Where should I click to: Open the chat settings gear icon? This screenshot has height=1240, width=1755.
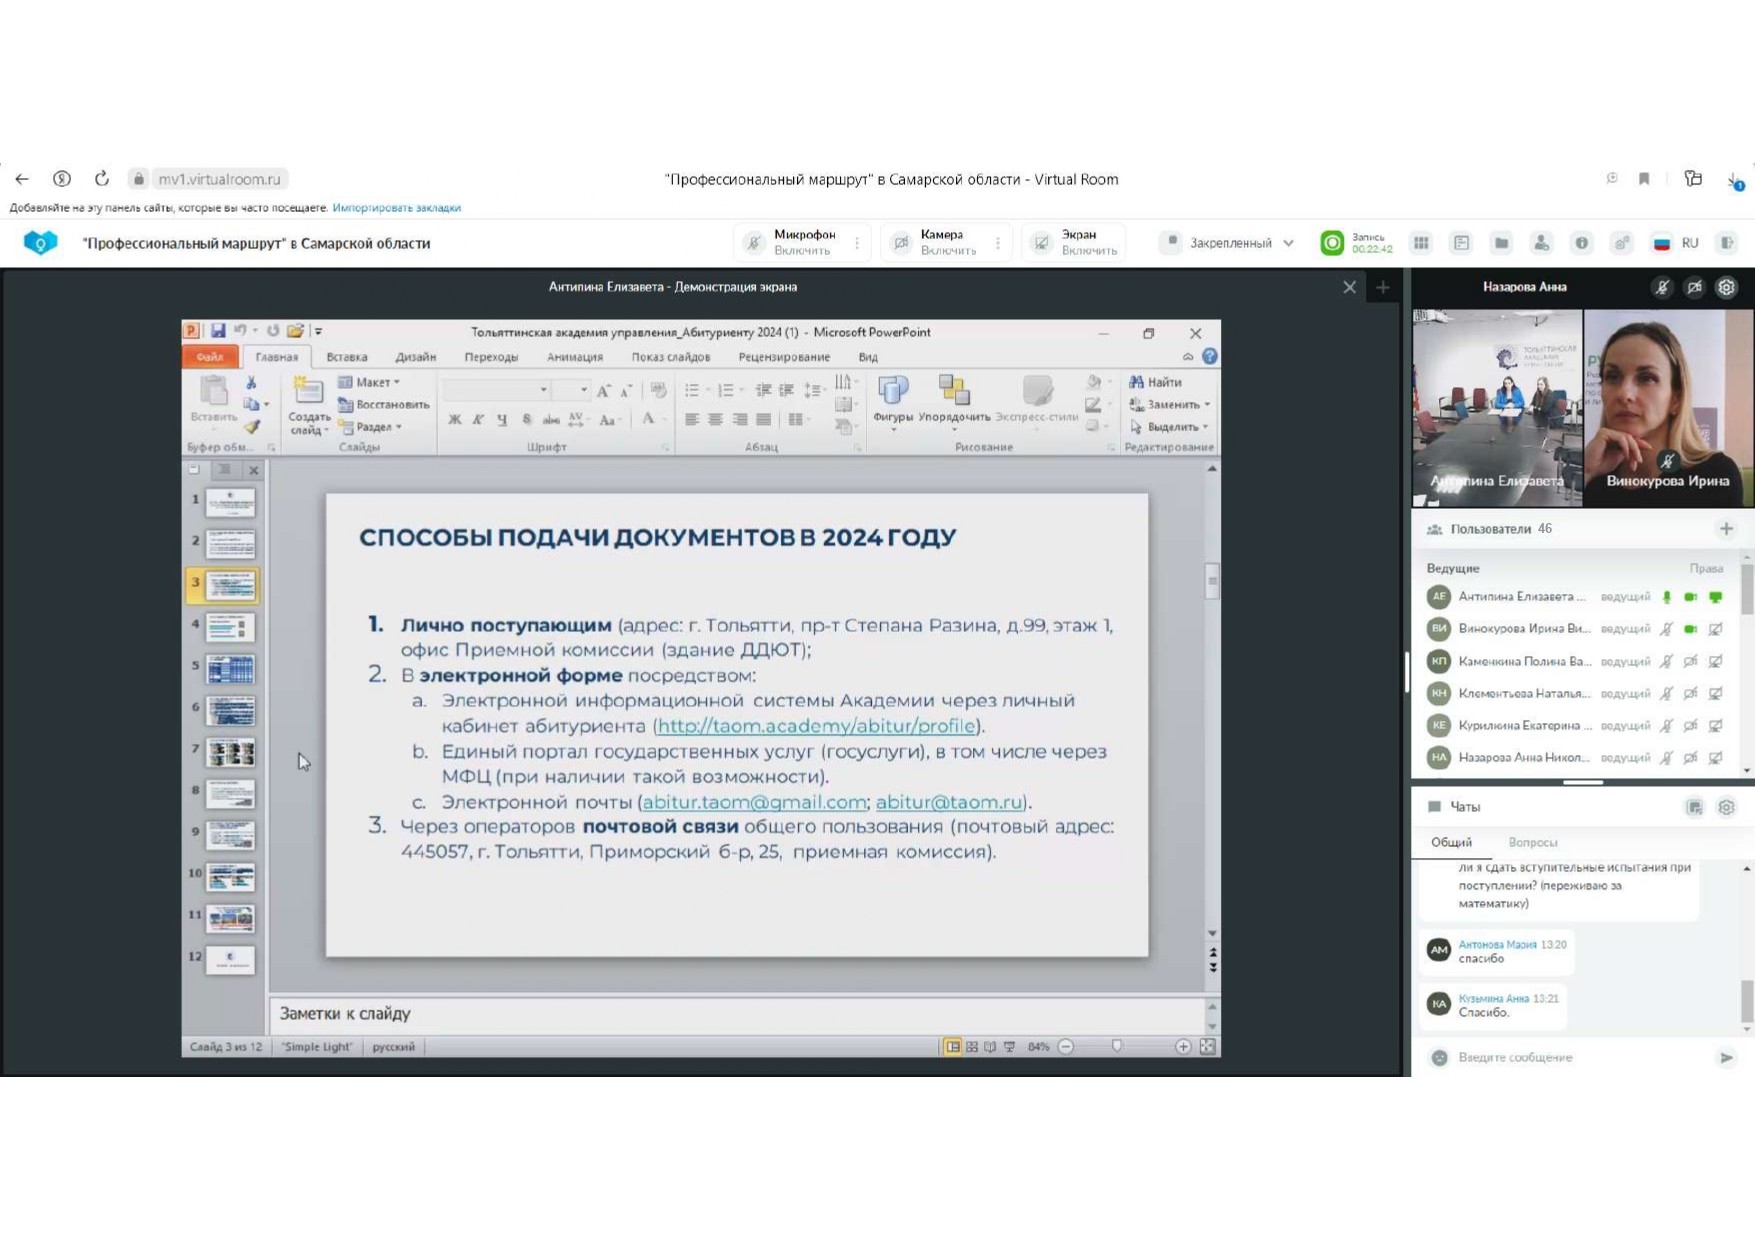[x=1726, y=807]
